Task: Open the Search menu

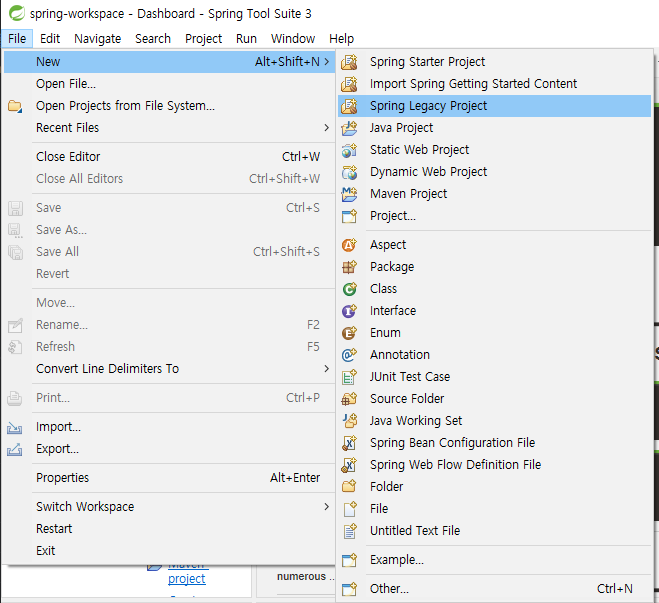Action: point(153,39)
